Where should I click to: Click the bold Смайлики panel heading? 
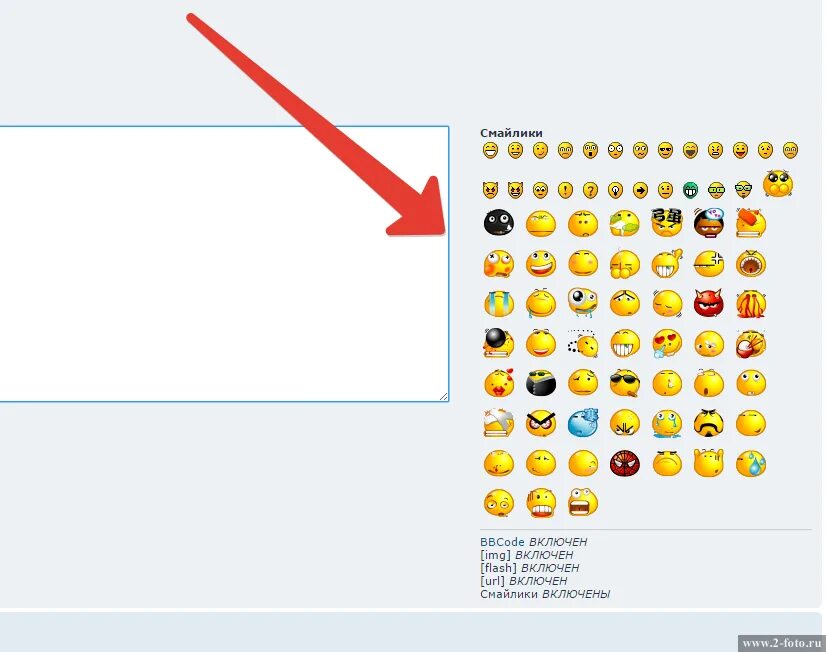click(x=511, y=133)
